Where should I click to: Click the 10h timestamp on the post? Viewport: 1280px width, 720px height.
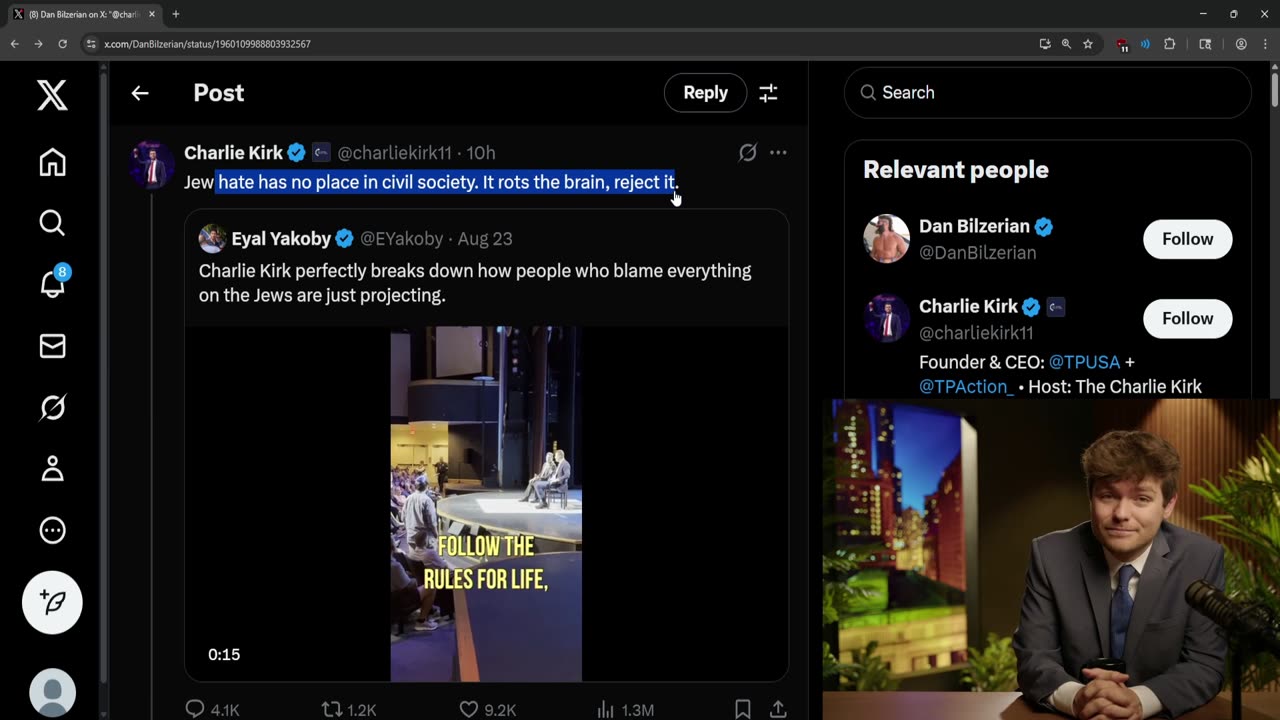[x=481, y=153]
